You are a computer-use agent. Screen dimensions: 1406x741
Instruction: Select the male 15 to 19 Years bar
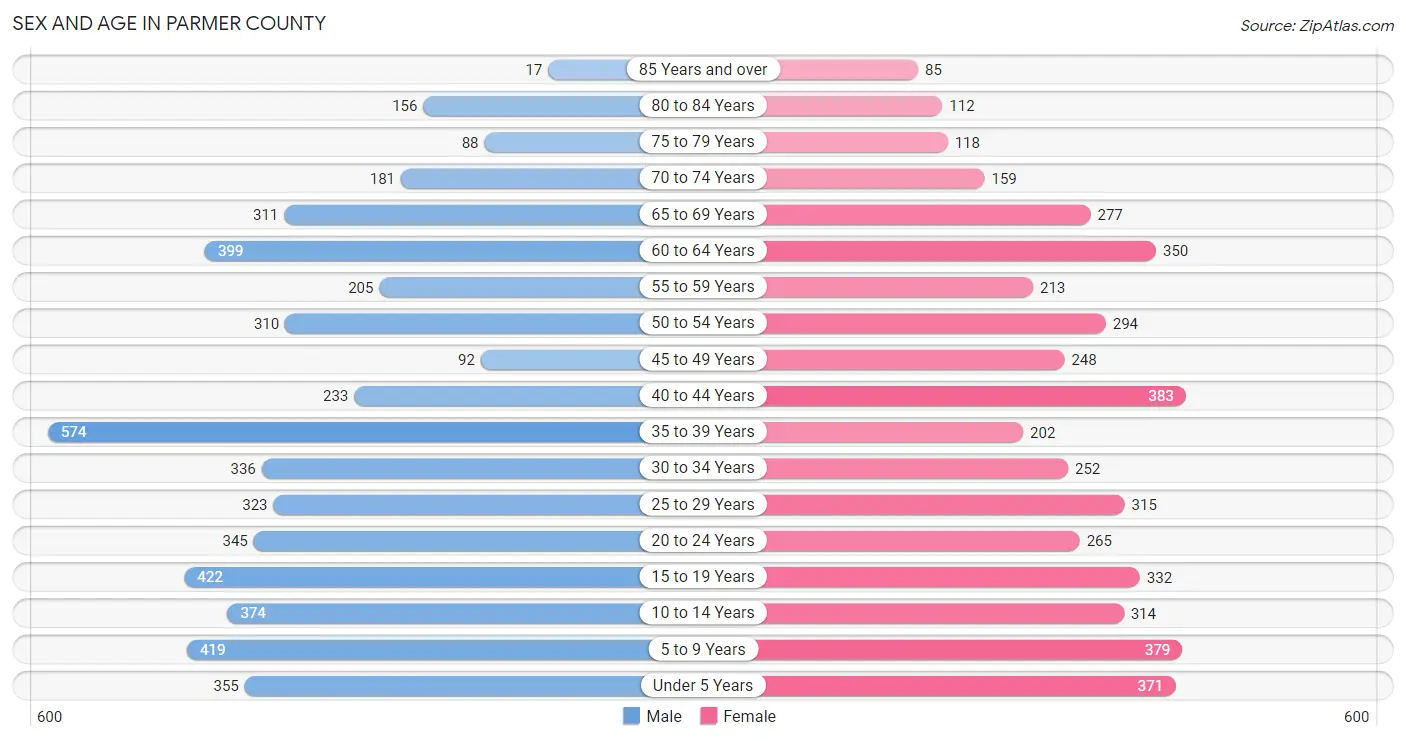point(413,577)
